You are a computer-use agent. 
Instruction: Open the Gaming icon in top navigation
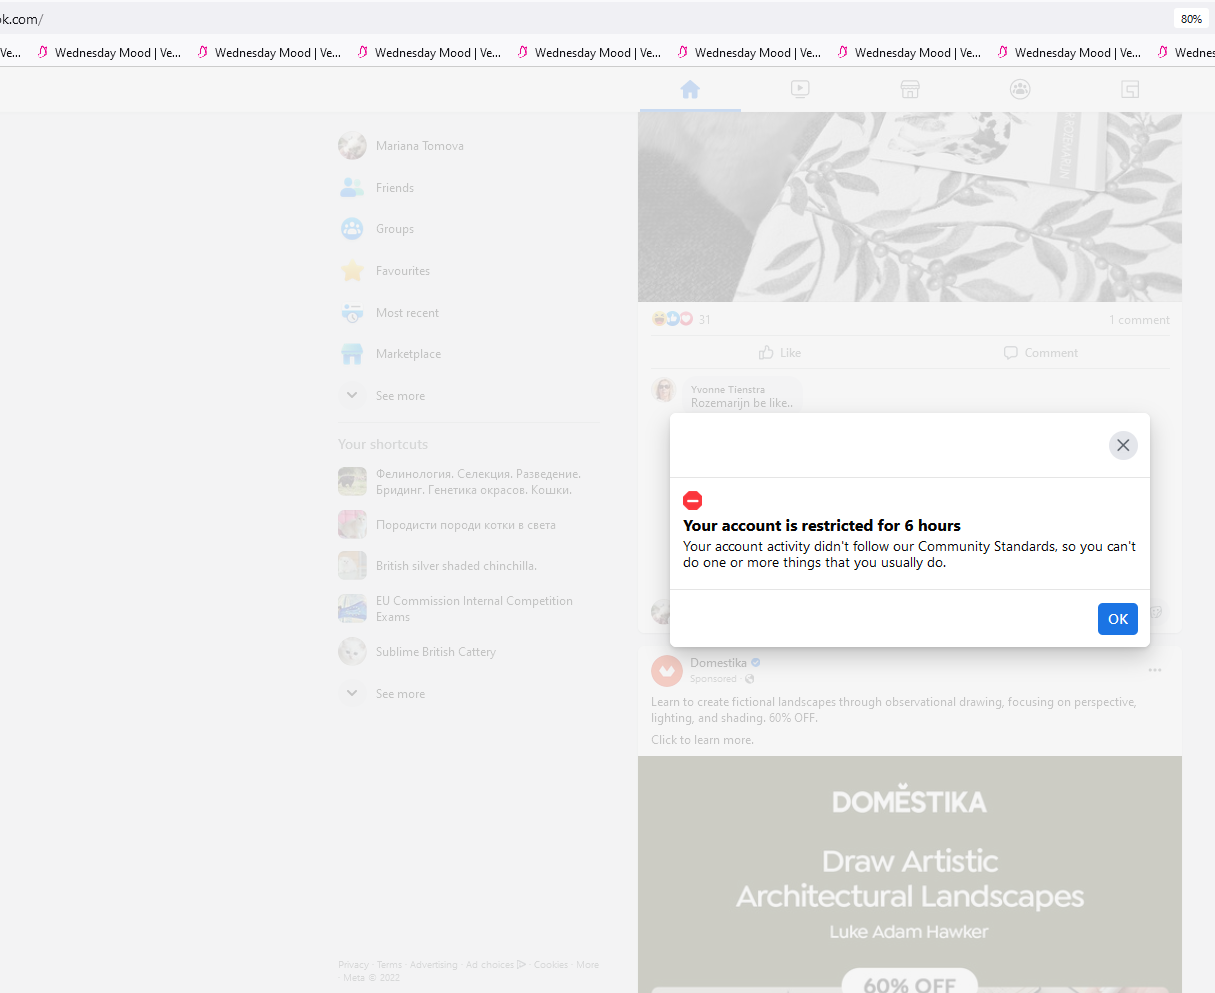1130,89
